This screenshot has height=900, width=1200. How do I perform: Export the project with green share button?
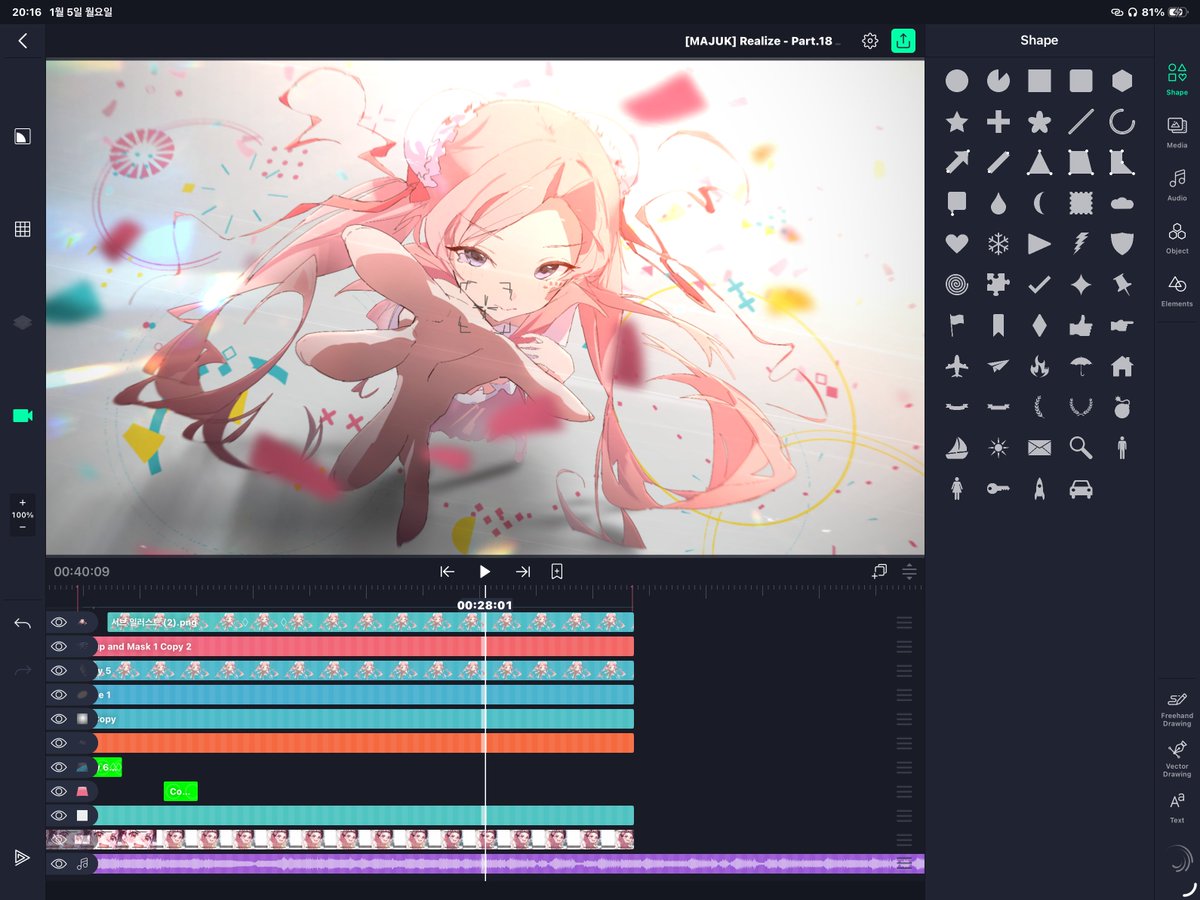pos(903,41)
